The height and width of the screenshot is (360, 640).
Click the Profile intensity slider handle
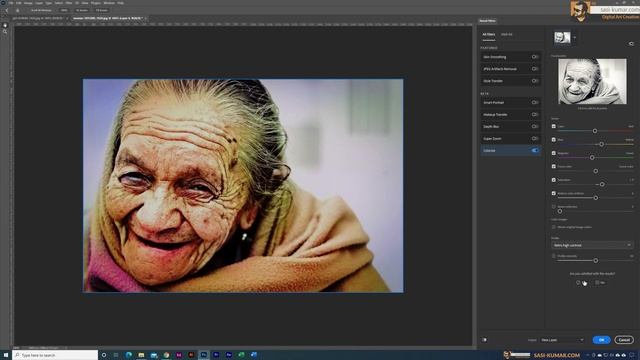coord(596,260)
